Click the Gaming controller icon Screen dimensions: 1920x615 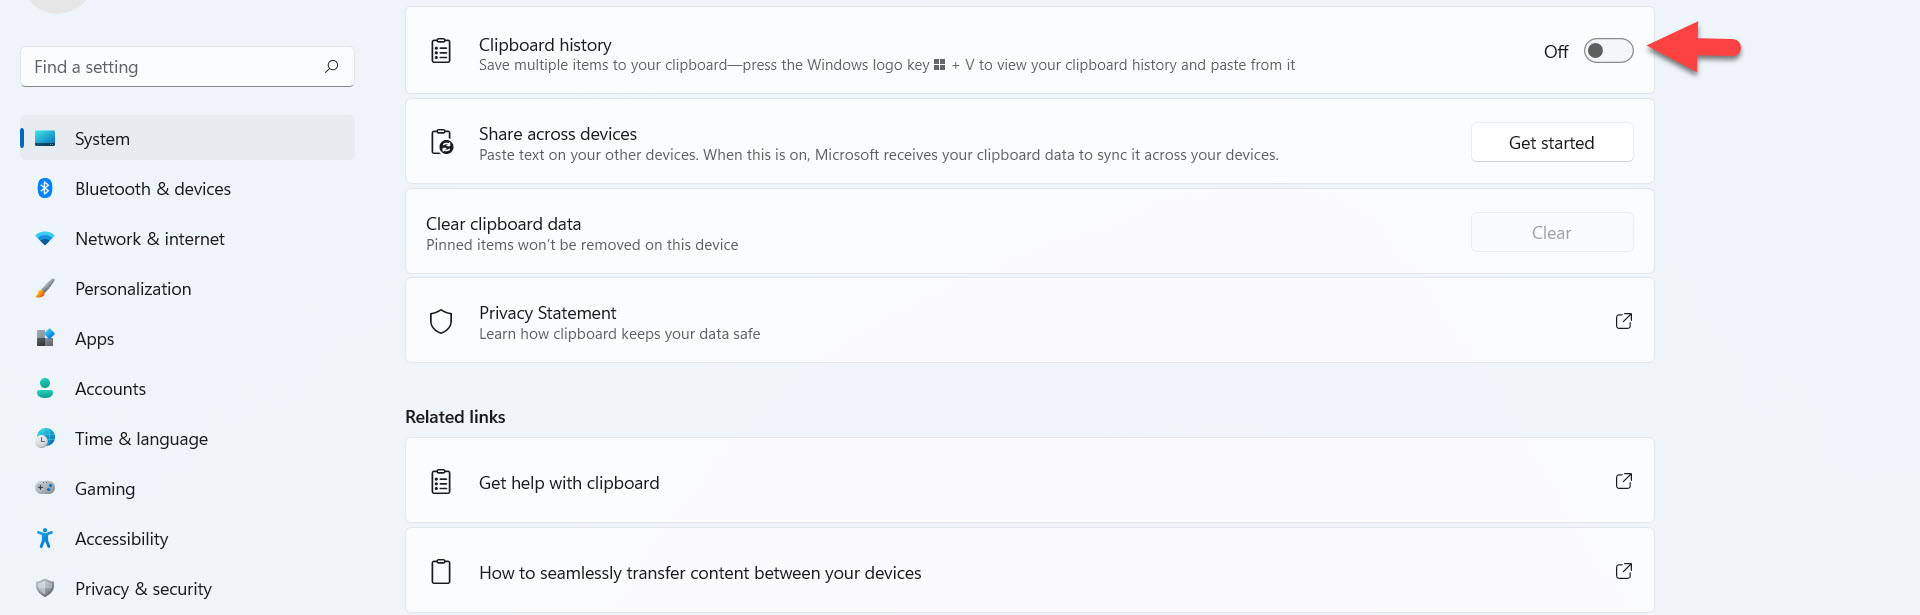(45, 488)
